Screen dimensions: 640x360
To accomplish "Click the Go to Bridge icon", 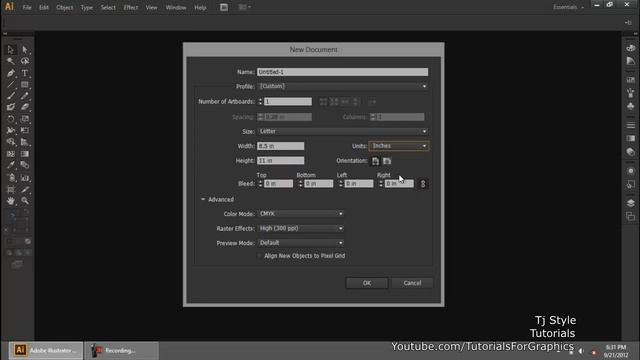I will click(224, 7).
